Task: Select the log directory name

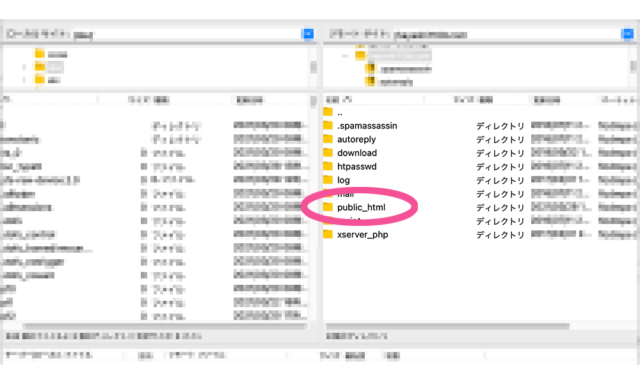Action: (x=343, y=180)
